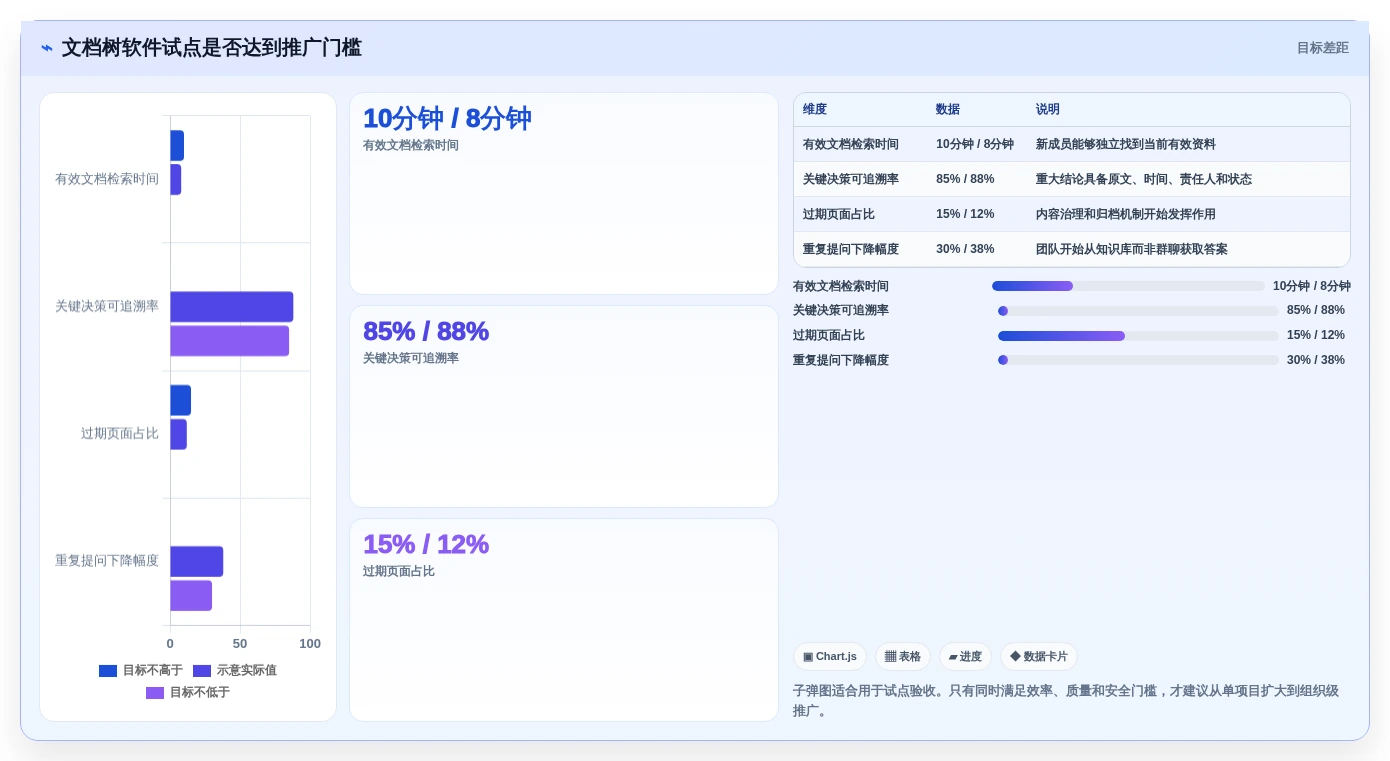
Task: Open the 15% / 12% data card
Action: point(564,620)
